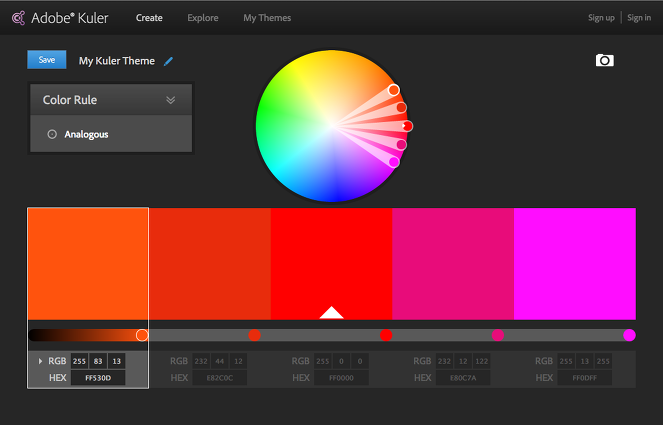Click the white base color triangle marker

point(332,313)
